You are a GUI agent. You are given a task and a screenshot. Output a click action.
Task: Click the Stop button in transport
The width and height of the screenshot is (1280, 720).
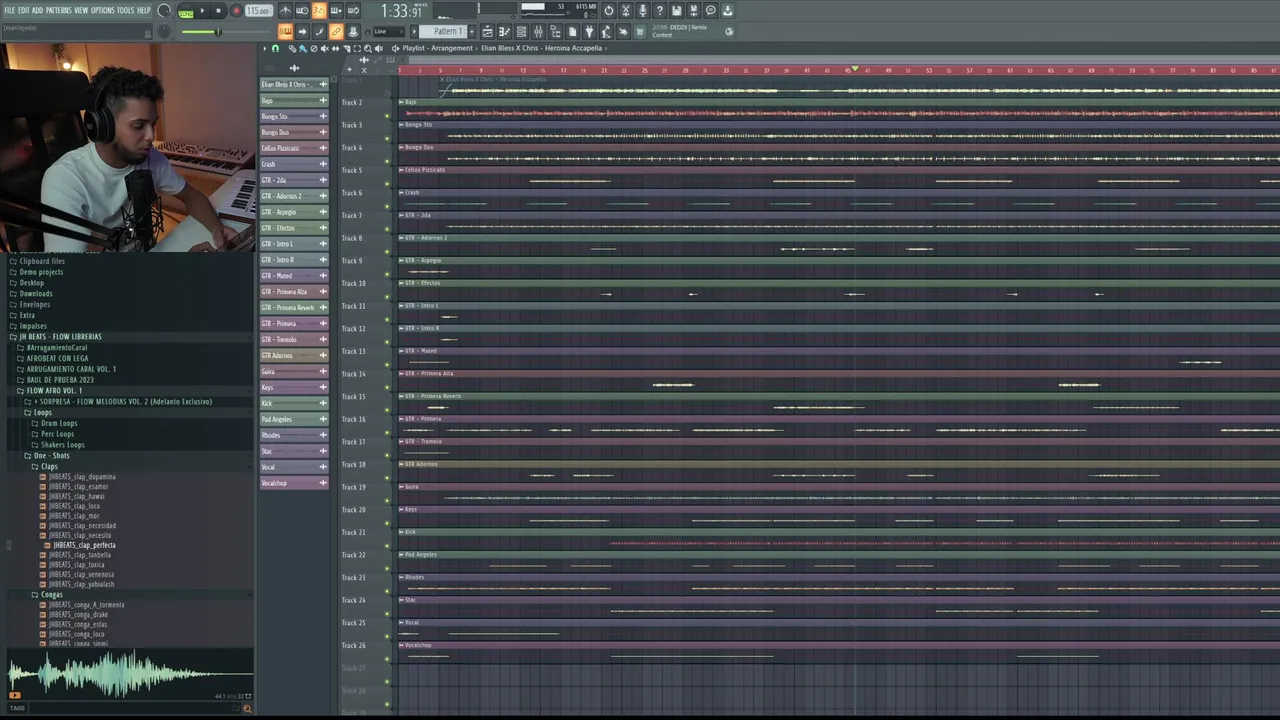tap(218, 11)
